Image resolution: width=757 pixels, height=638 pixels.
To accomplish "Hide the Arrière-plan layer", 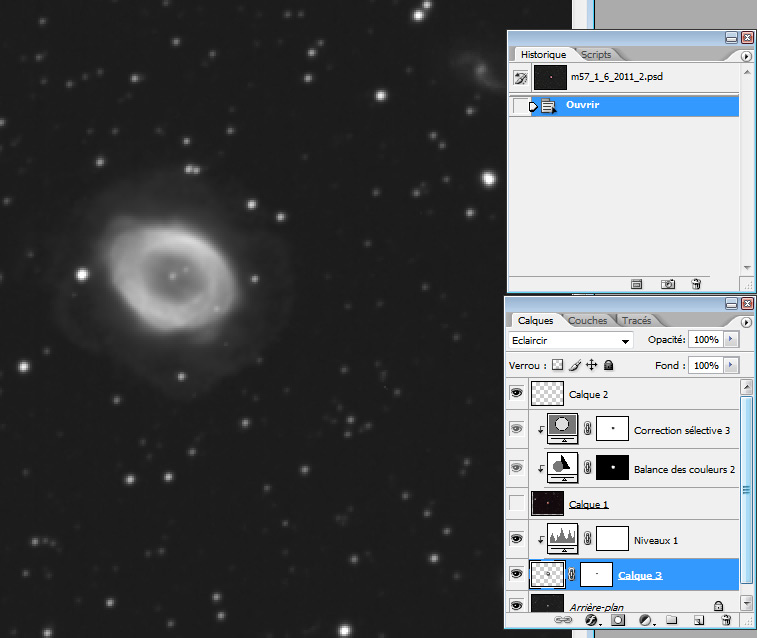I will 516,605.
